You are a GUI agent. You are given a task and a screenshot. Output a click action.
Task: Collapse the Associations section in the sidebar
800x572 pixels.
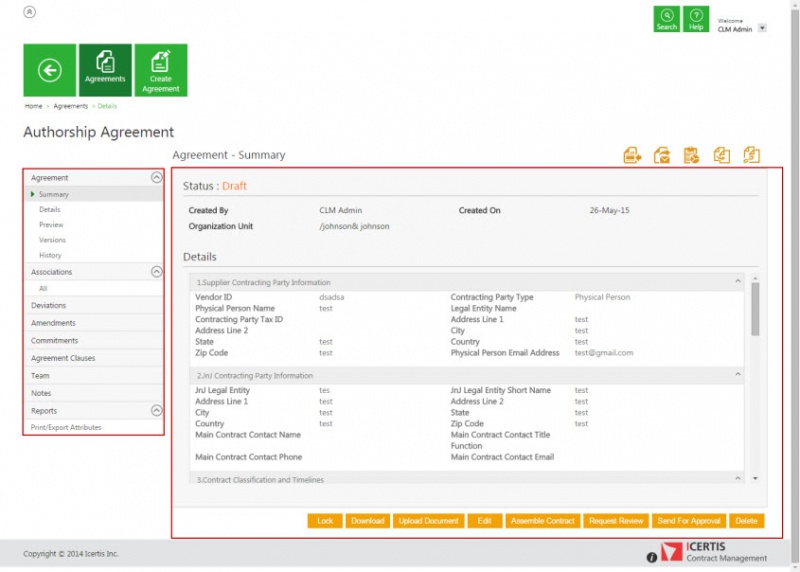(x=156, y=271)
